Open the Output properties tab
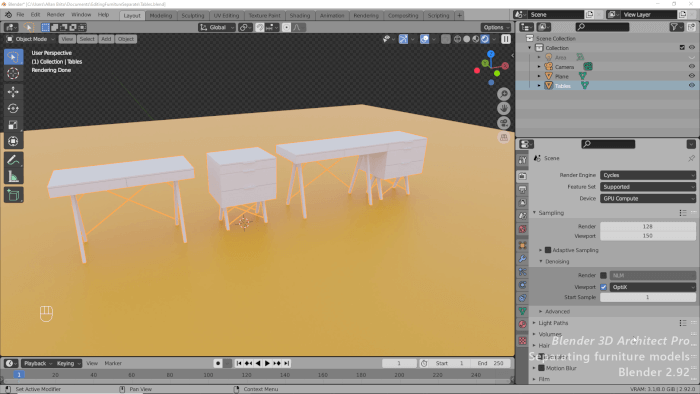The height and width of the screenshot is (394, 700). click(522, 189)
